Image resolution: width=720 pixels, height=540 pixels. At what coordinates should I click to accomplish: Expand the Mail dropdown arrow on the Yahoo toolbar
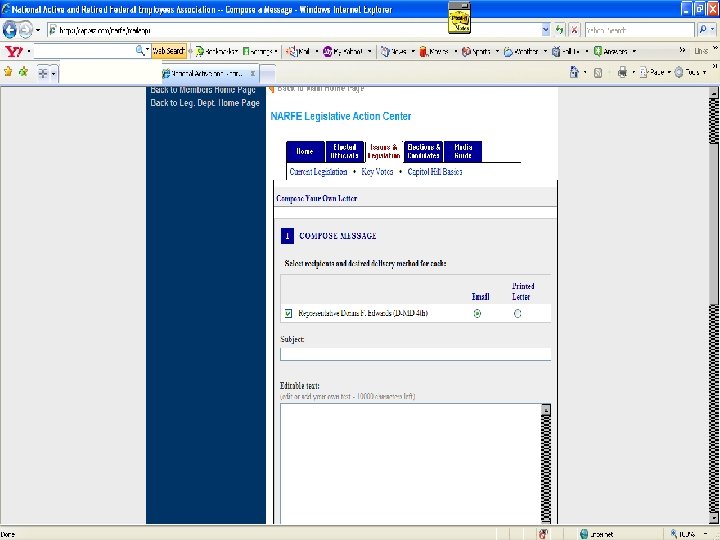(x=316, y=51)
